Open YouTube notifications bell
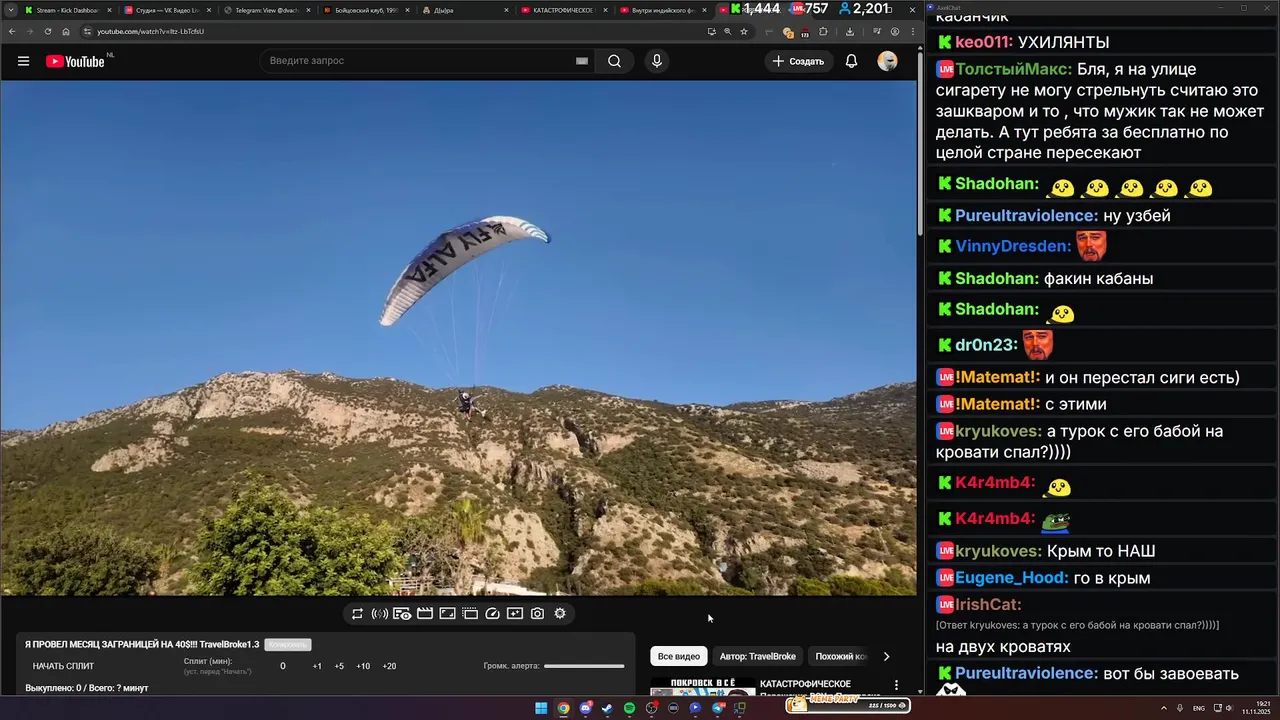The width and height of the screenshot is (1280, 720). point(851,61)
